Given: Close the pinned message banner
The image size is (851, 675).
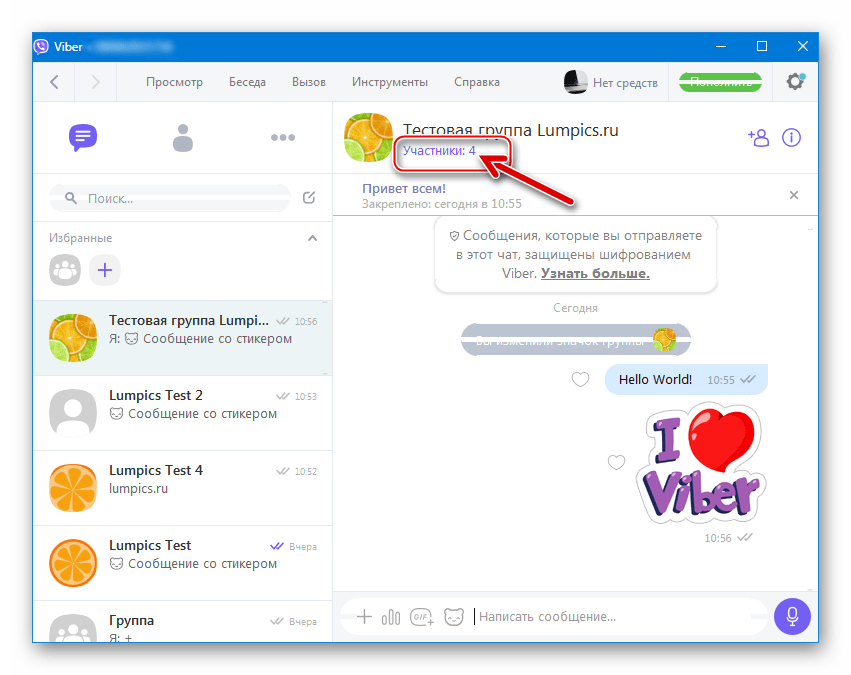Looking at the screenshot, I should point(793,195).
